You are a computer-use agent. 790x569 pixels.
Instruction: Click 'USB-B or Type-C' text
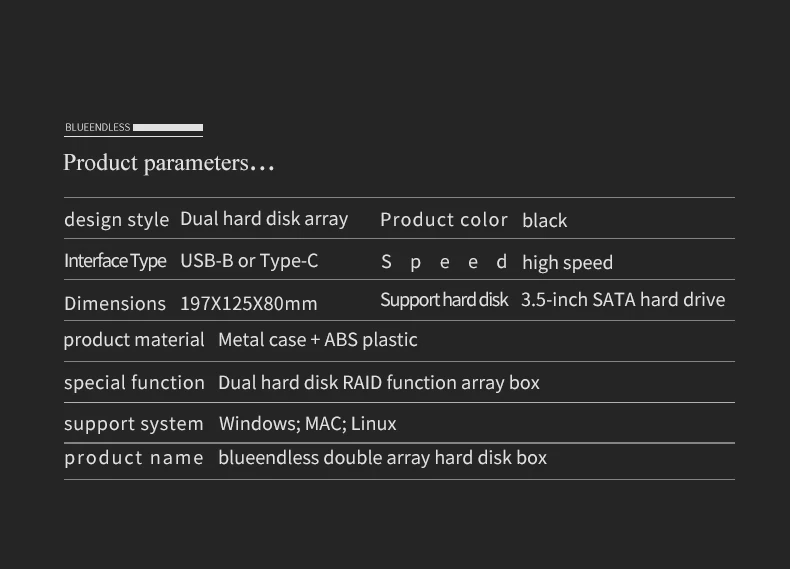(249, 261)
